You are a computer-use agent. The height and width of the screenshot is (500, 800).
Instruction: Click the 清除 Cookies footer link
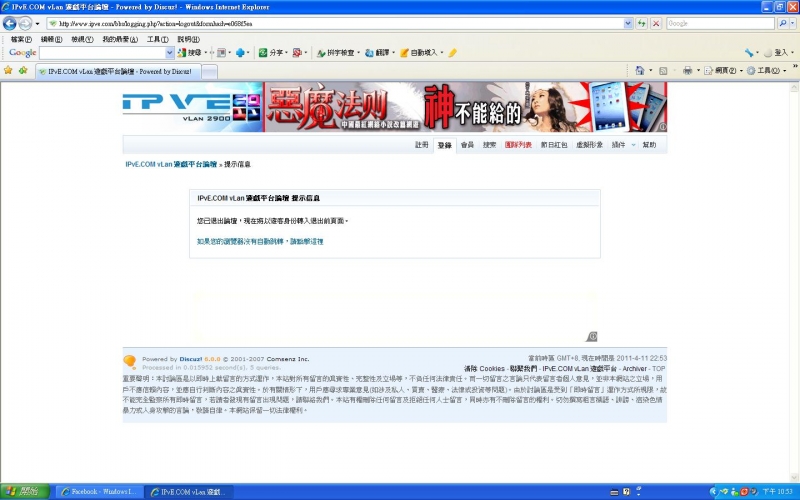tap(484, 368)
